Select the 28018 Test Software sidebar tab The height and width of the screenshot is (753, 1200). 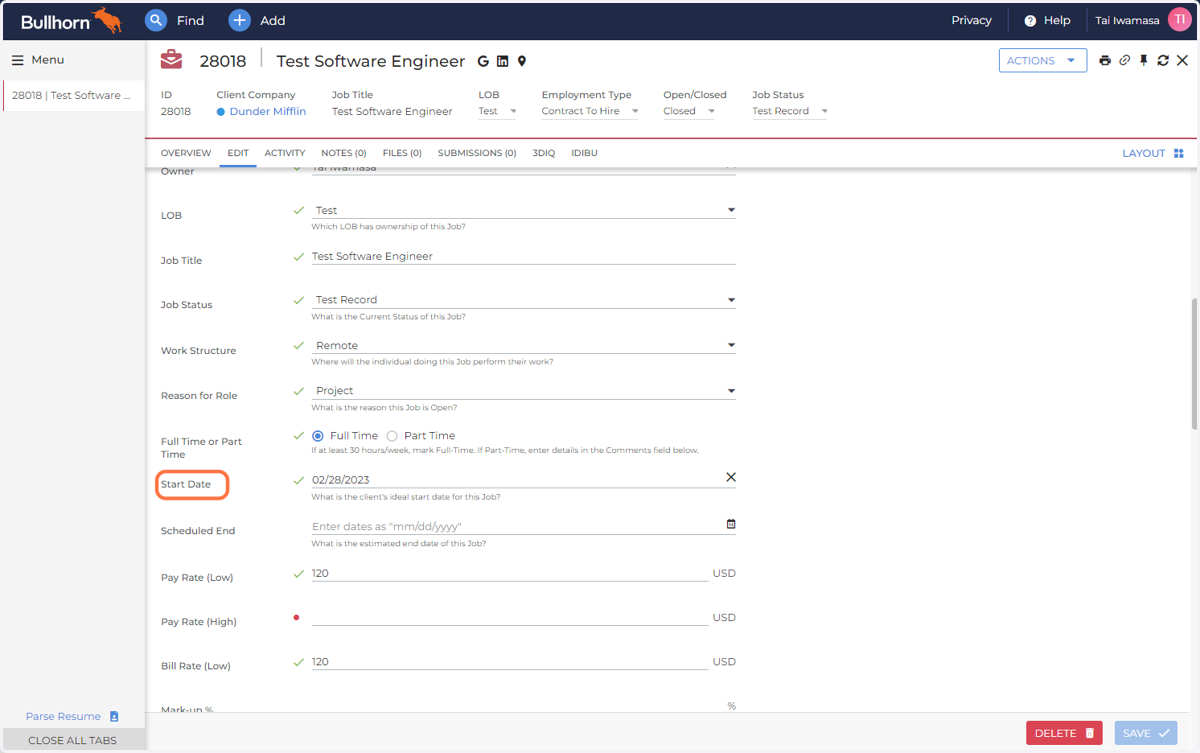pos(73,96)
